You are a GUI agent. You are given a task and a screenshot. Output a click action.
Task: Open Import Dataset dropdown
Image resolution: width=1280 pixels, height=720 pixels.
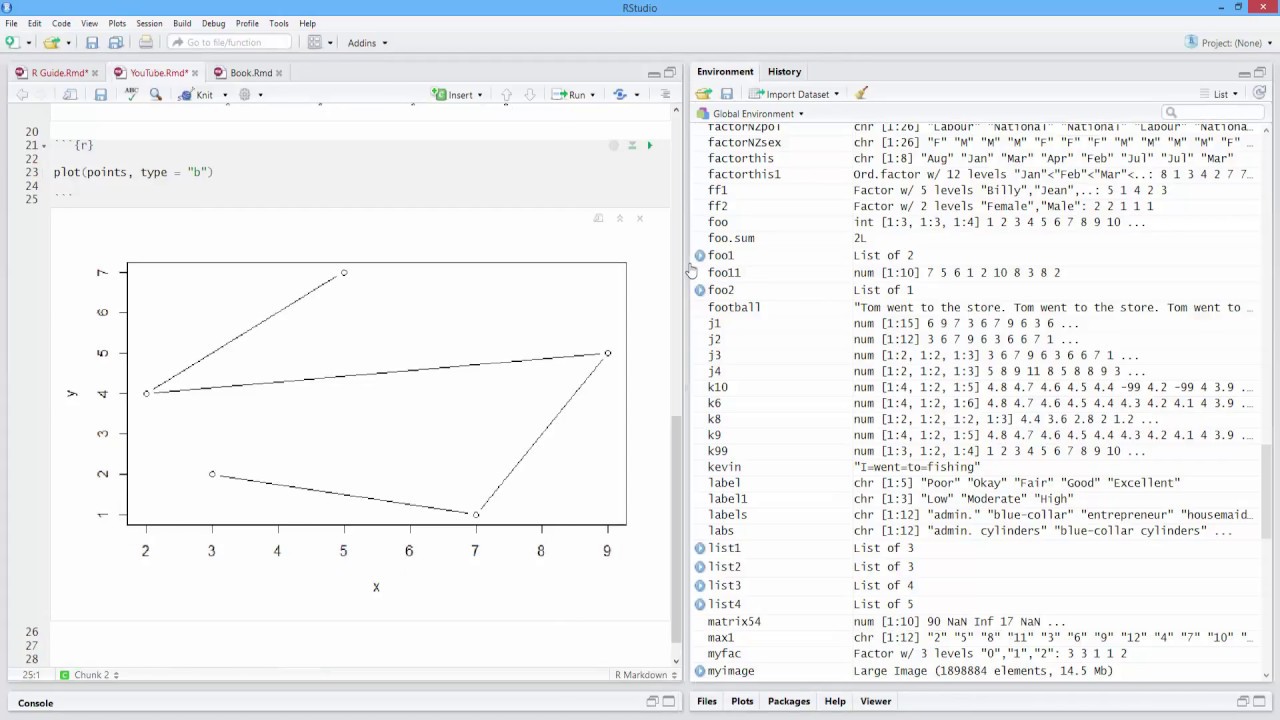(x=795, y=94)
